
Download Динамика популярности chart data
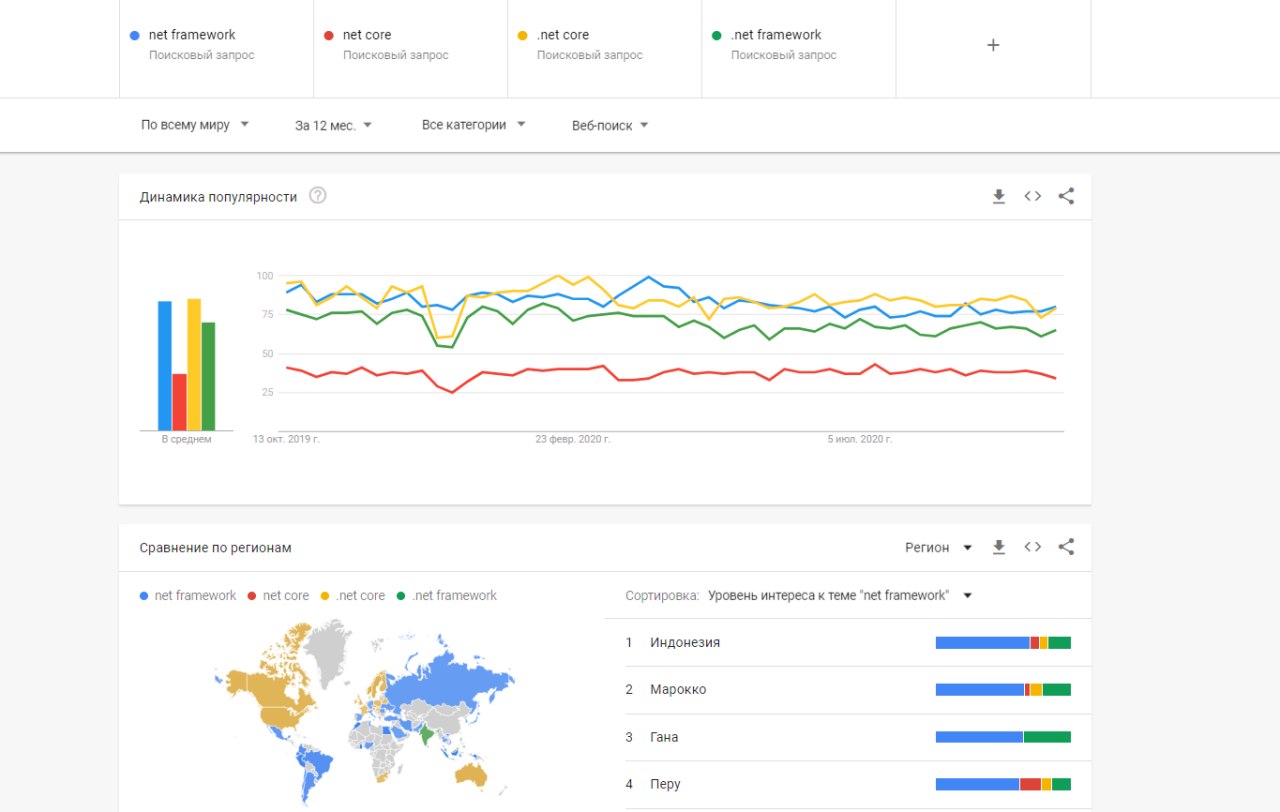tap(998, 197)
